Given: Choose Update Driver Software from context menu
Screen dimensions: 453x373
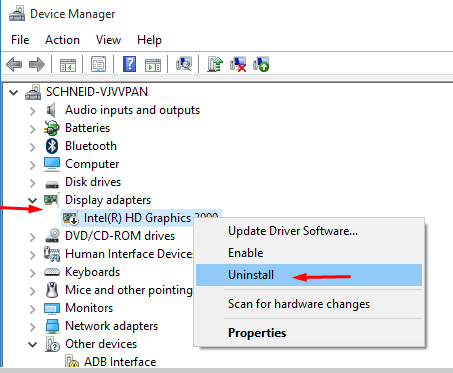Looking at the screenshot, I should (x=309, y=231).
